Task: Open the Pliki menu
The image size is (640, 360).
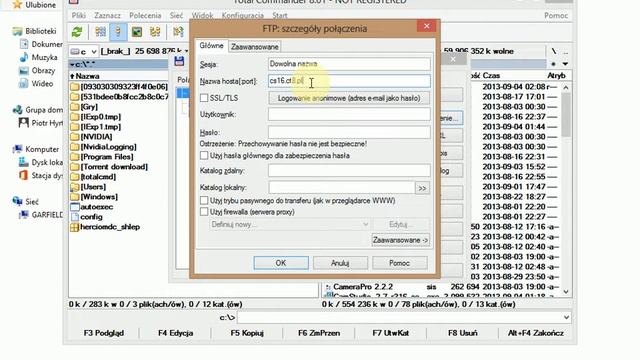Action: pyautogui.click(x=78, y=16)
